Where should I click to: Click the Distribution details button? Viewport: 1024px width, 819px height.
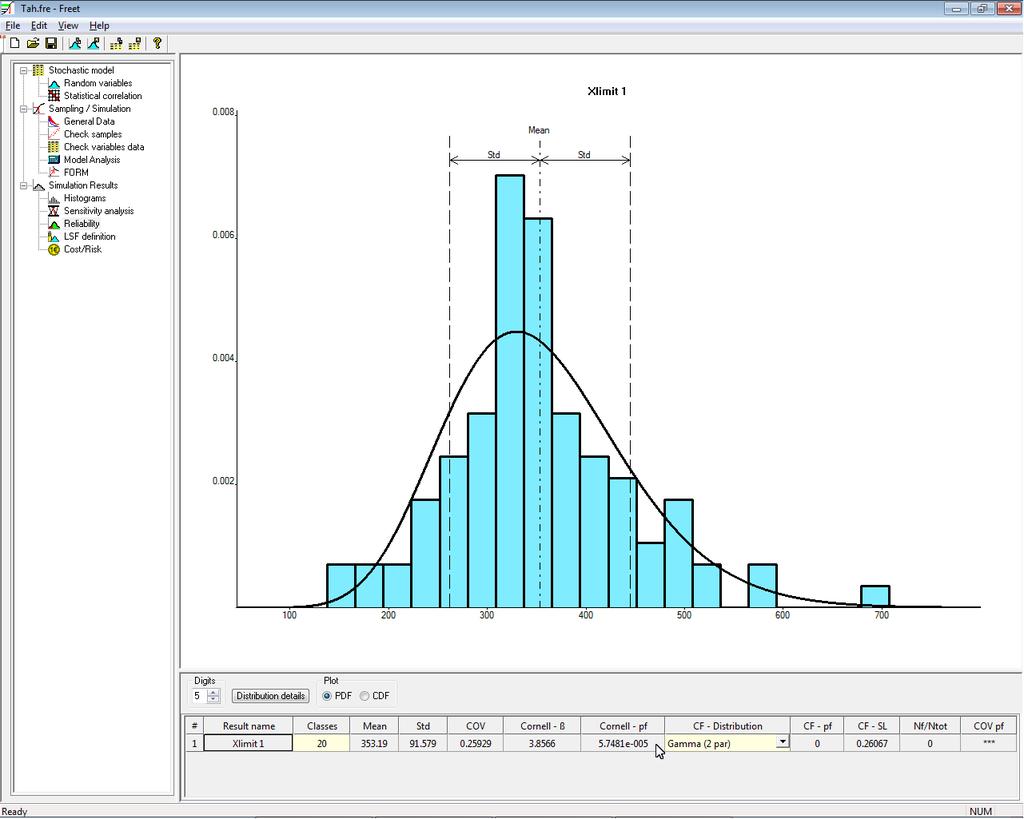[270, 696]
